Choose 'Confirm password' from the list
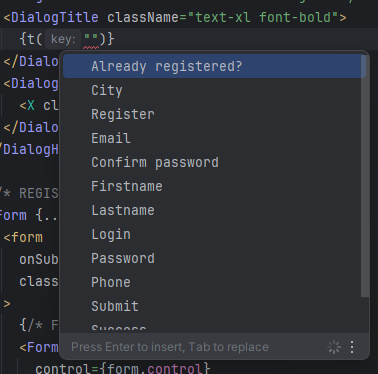378x374 pixels. pos(214,162)
